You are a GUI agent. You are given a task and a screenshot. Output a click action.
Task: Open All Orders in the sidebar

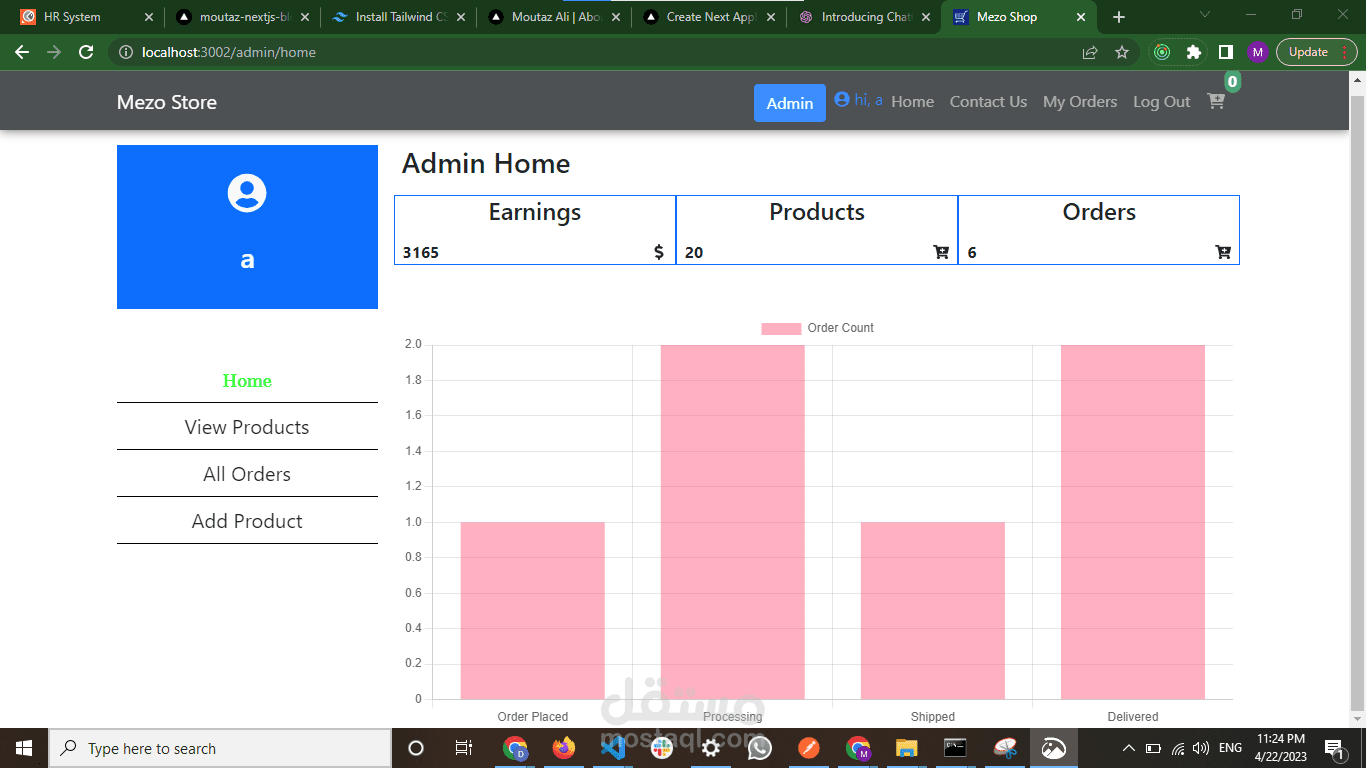coord(247,474)
